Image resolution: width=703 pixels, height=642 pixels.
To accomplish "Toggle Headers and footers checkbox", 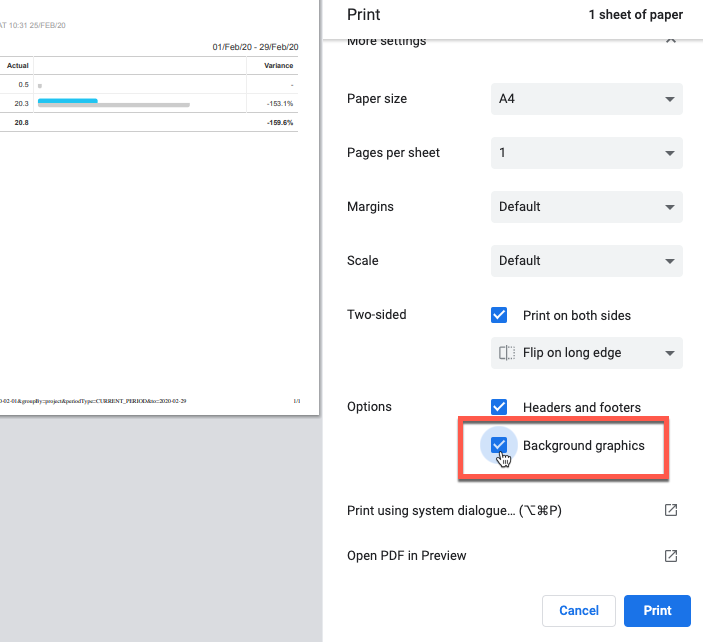I will click(500, 407).
